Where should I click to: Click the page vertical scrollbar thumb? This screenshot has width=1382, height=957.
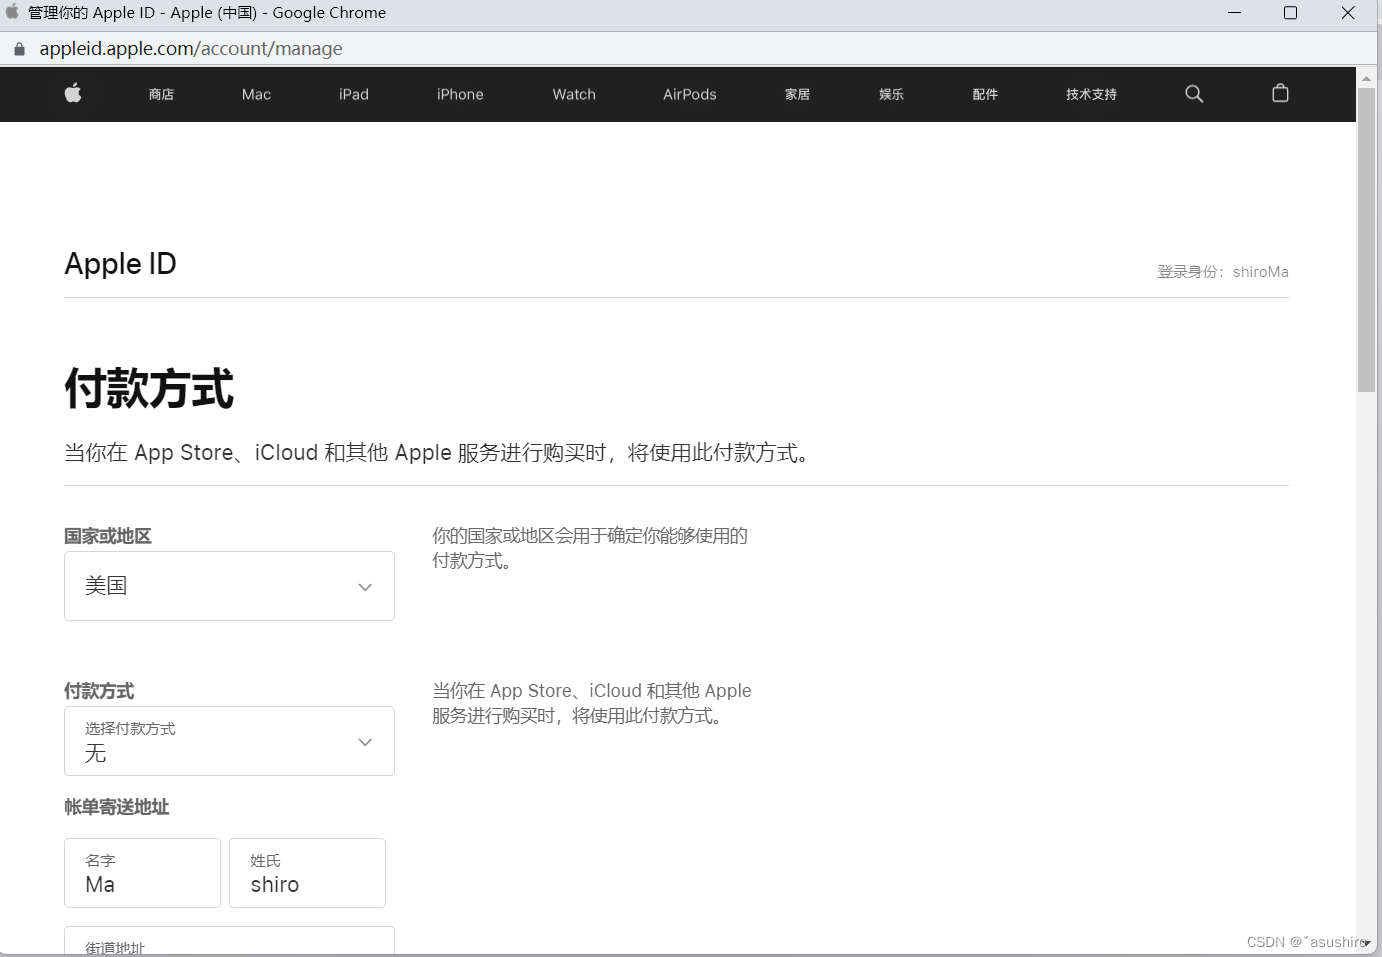pyautogui.click(x=1366, y=240)
